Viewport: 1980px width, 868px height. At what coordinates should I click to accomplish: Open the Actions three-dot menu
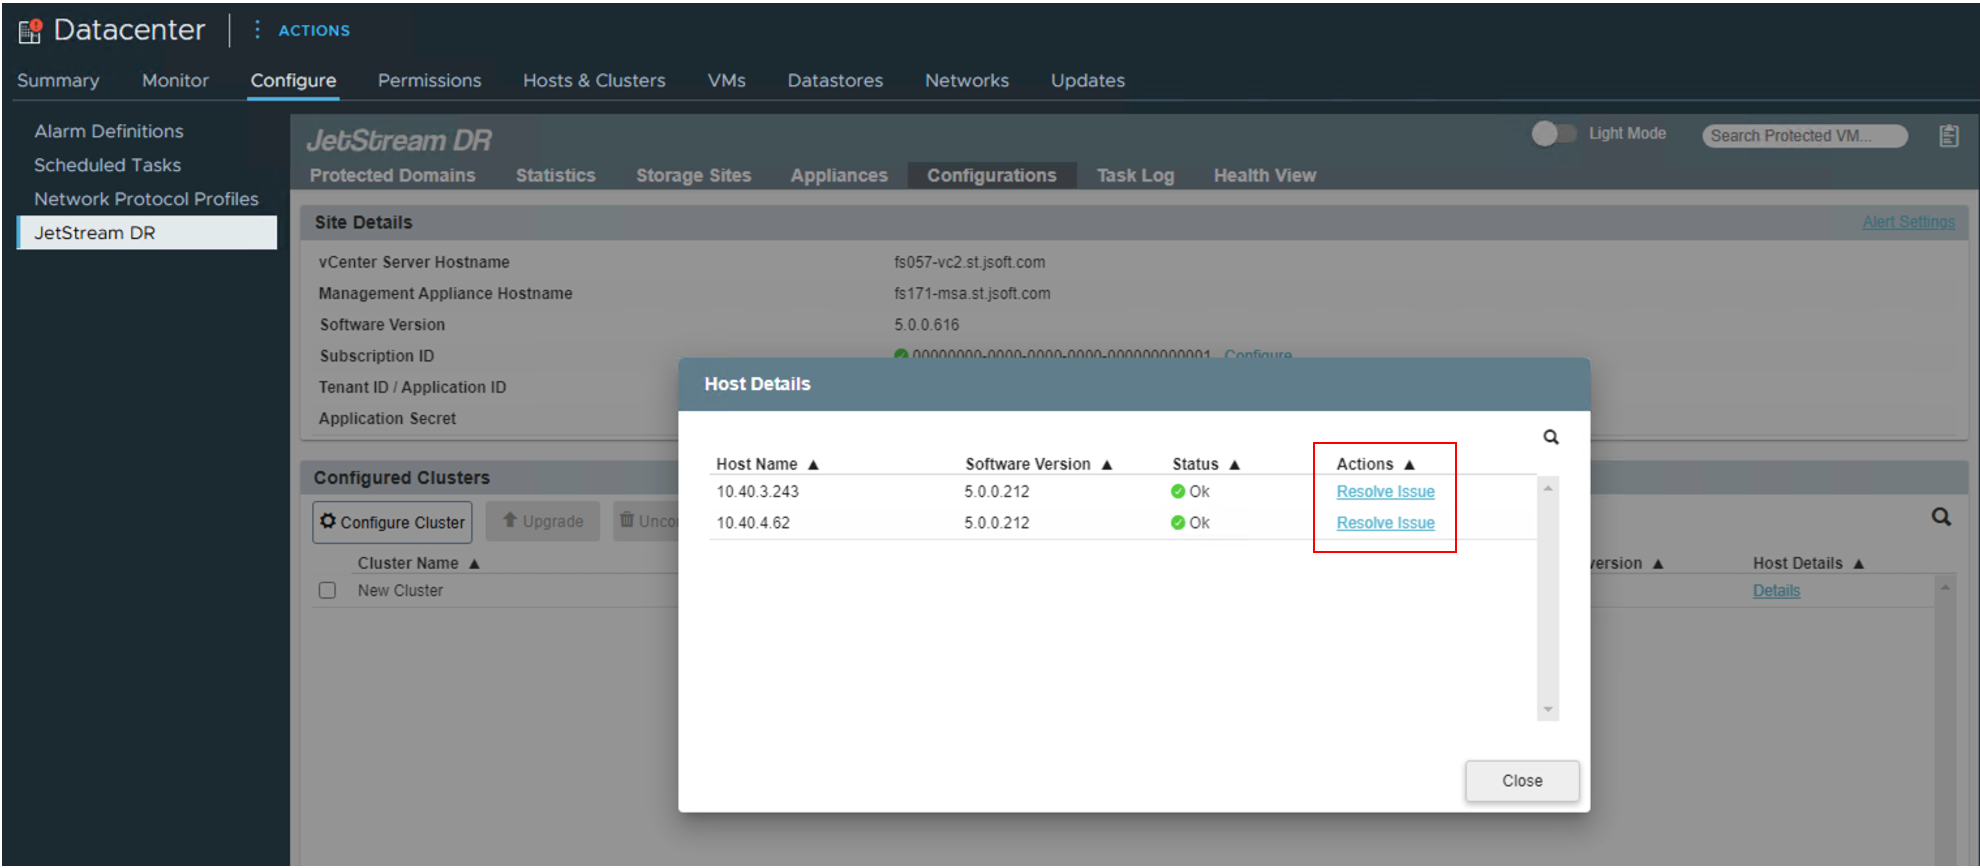coord(257,30)
